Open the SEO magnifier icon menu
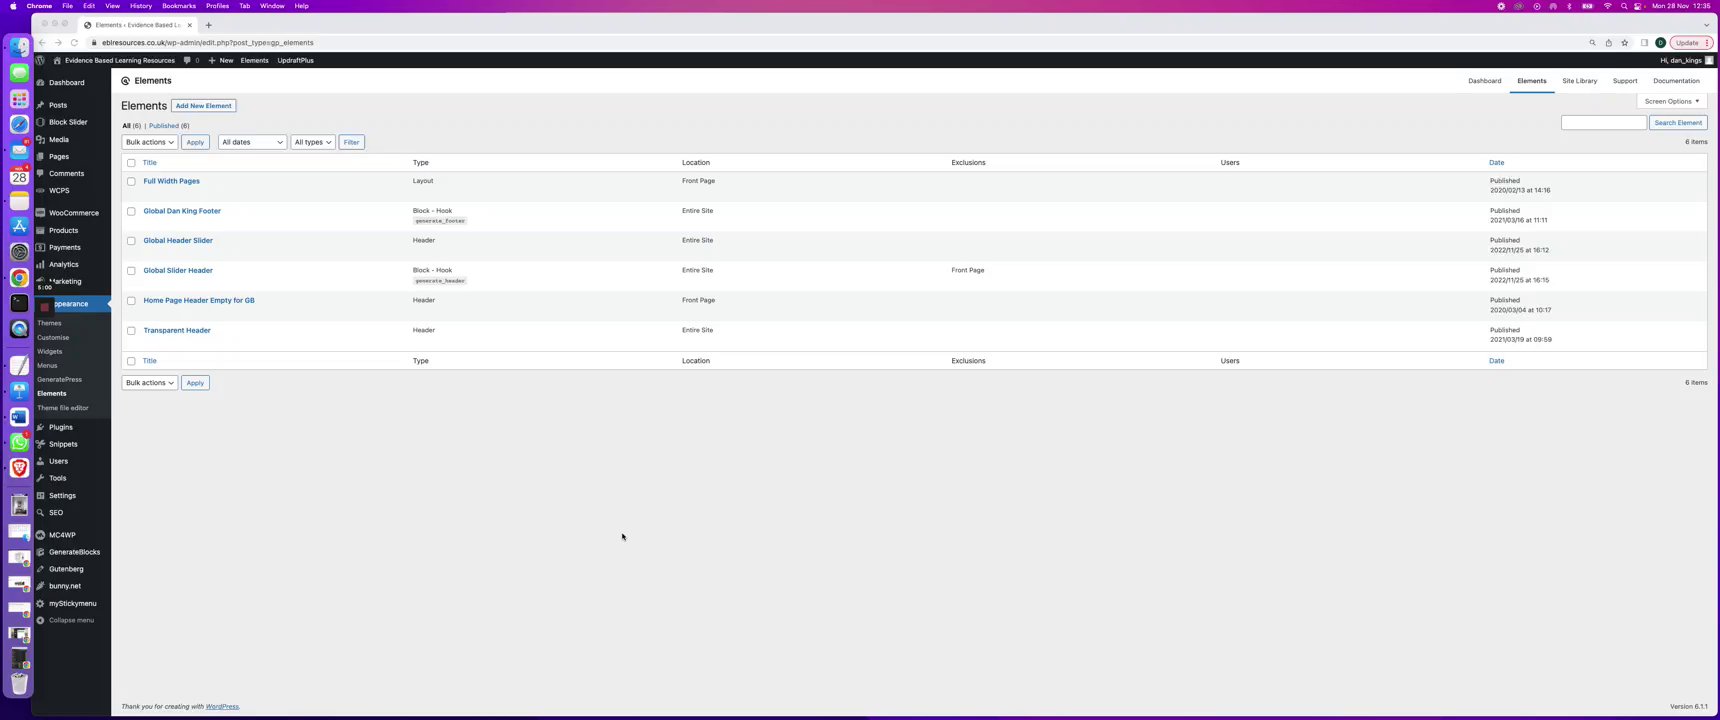 [x=40, y=512]
